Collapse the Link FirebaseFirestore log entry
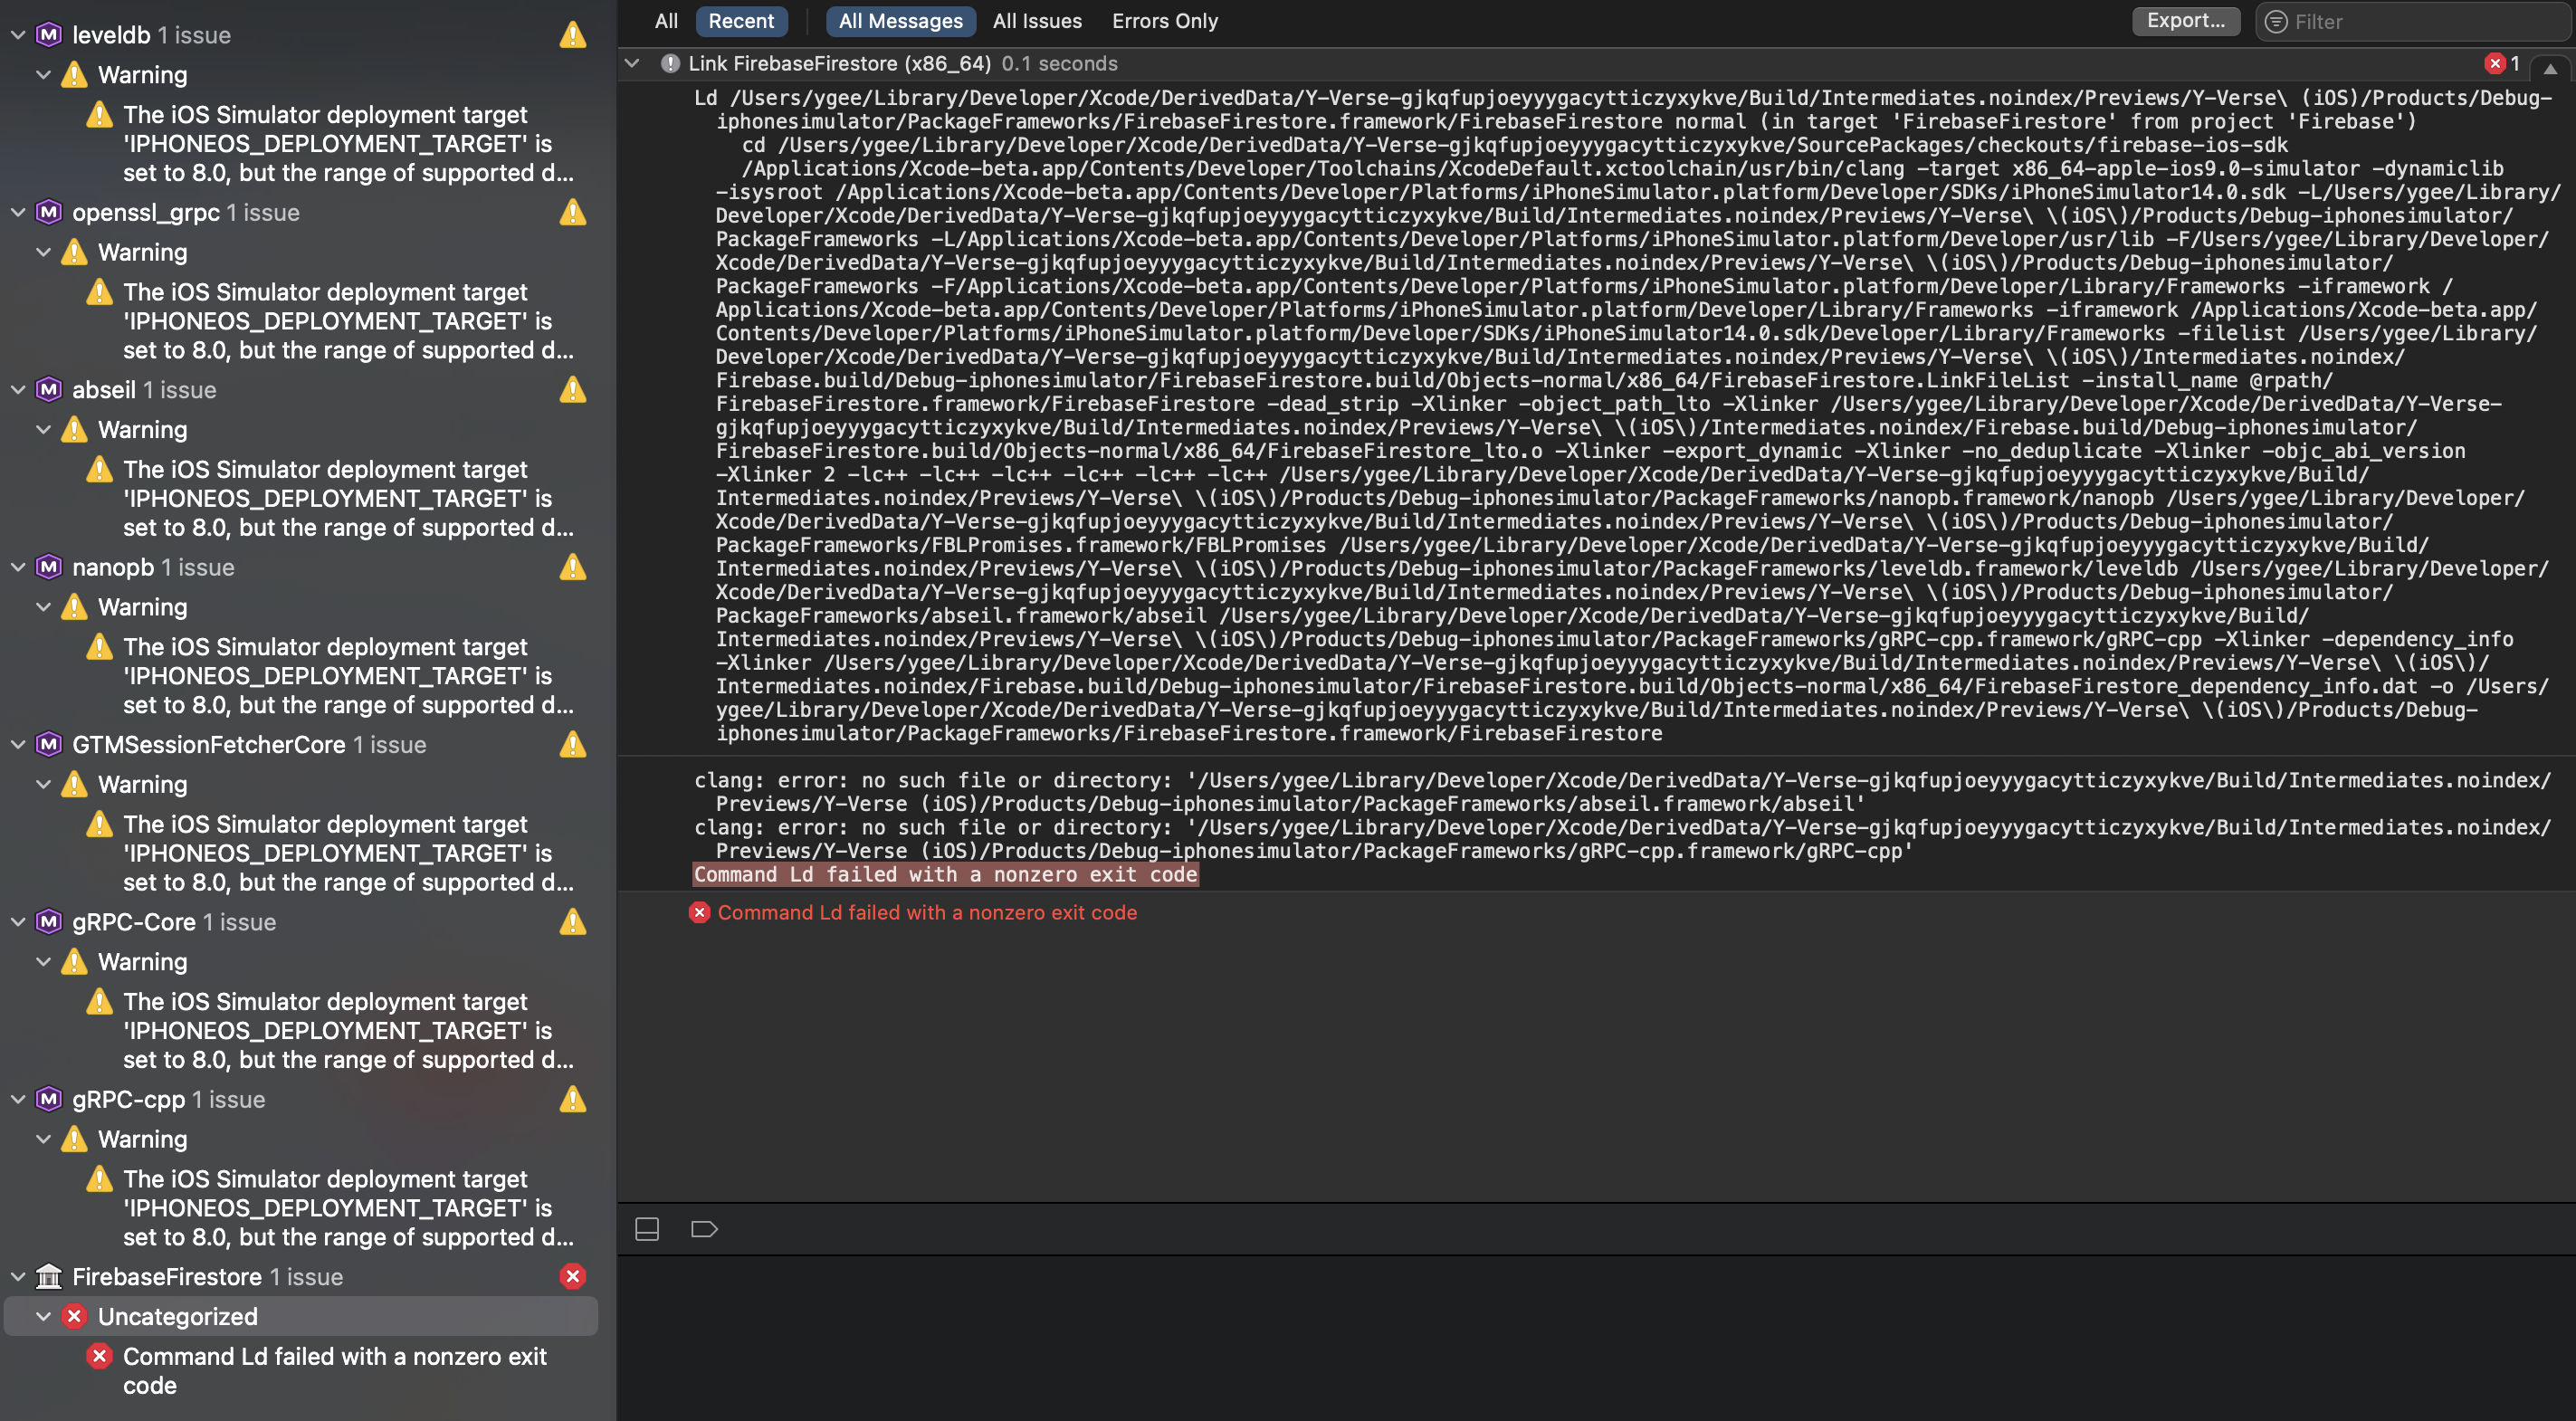The width and height of the screenshot is (2576, 1421). (632, 63)
